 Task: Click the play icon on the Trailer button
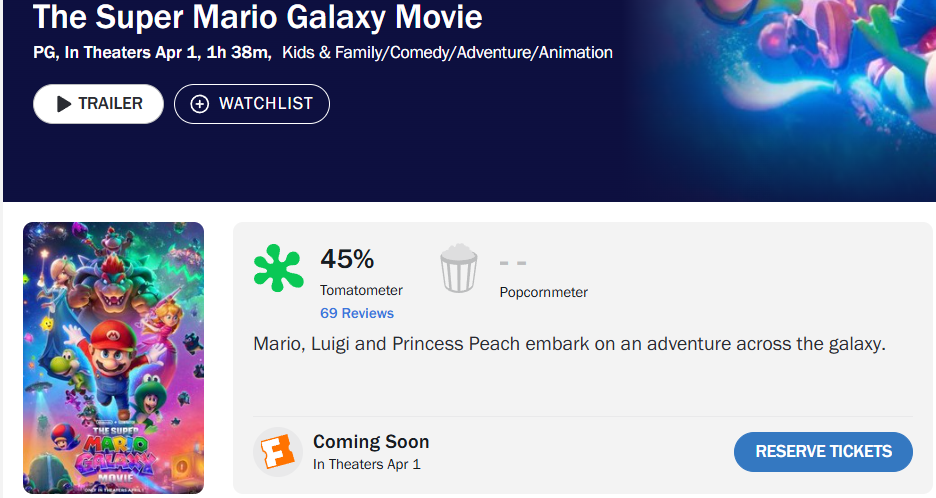coord(64,104)
